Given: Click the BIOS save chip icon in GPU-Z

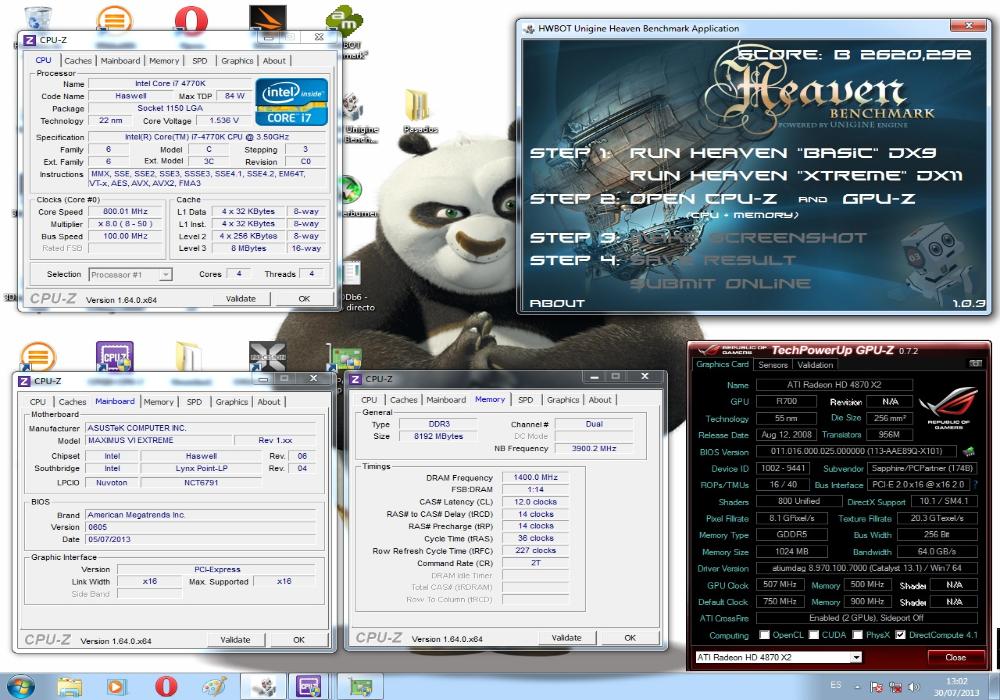Looking at the screenshot, I should [969, 451].
